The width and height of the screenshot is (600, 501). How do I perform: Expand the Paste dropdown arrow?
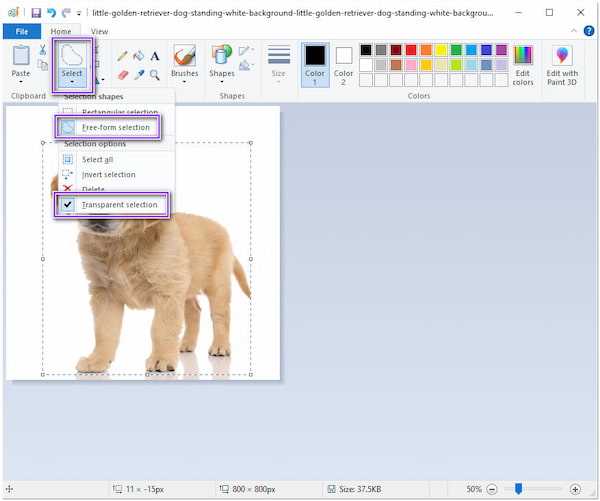[21, 81]
